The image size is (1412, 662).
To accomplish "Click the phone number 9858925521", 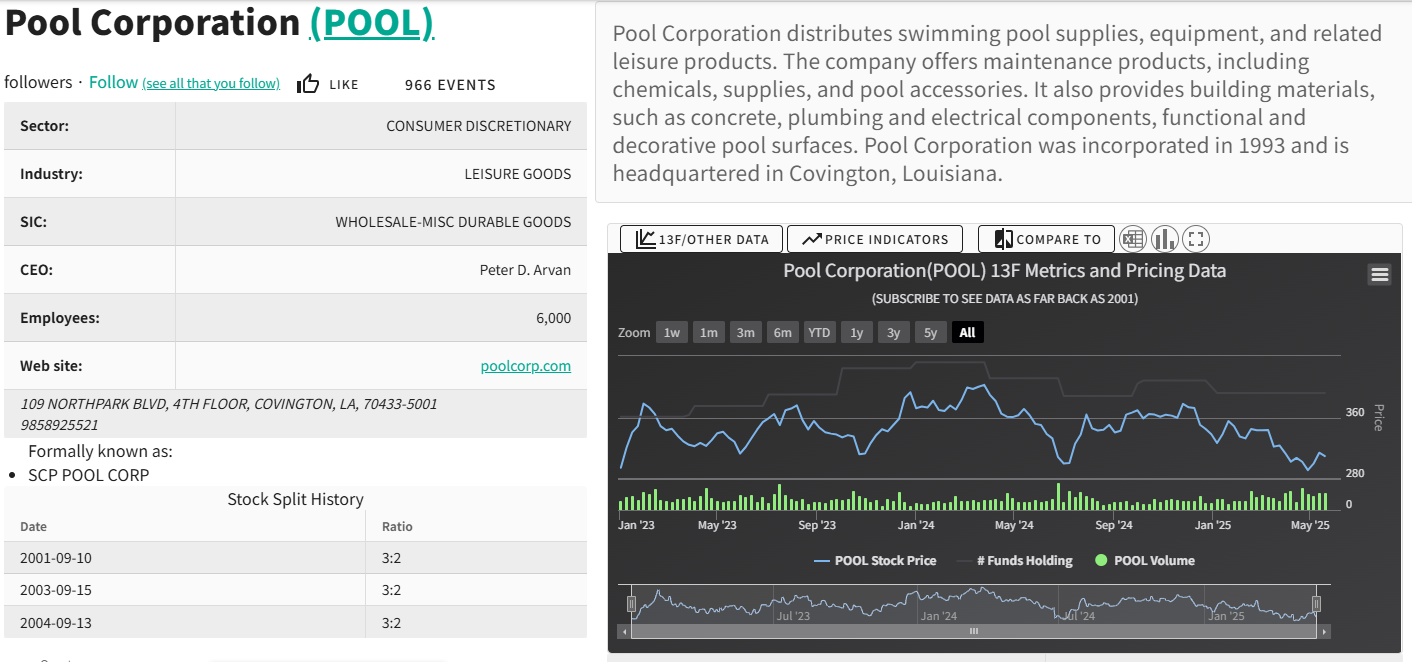I will tap(59, 425).
